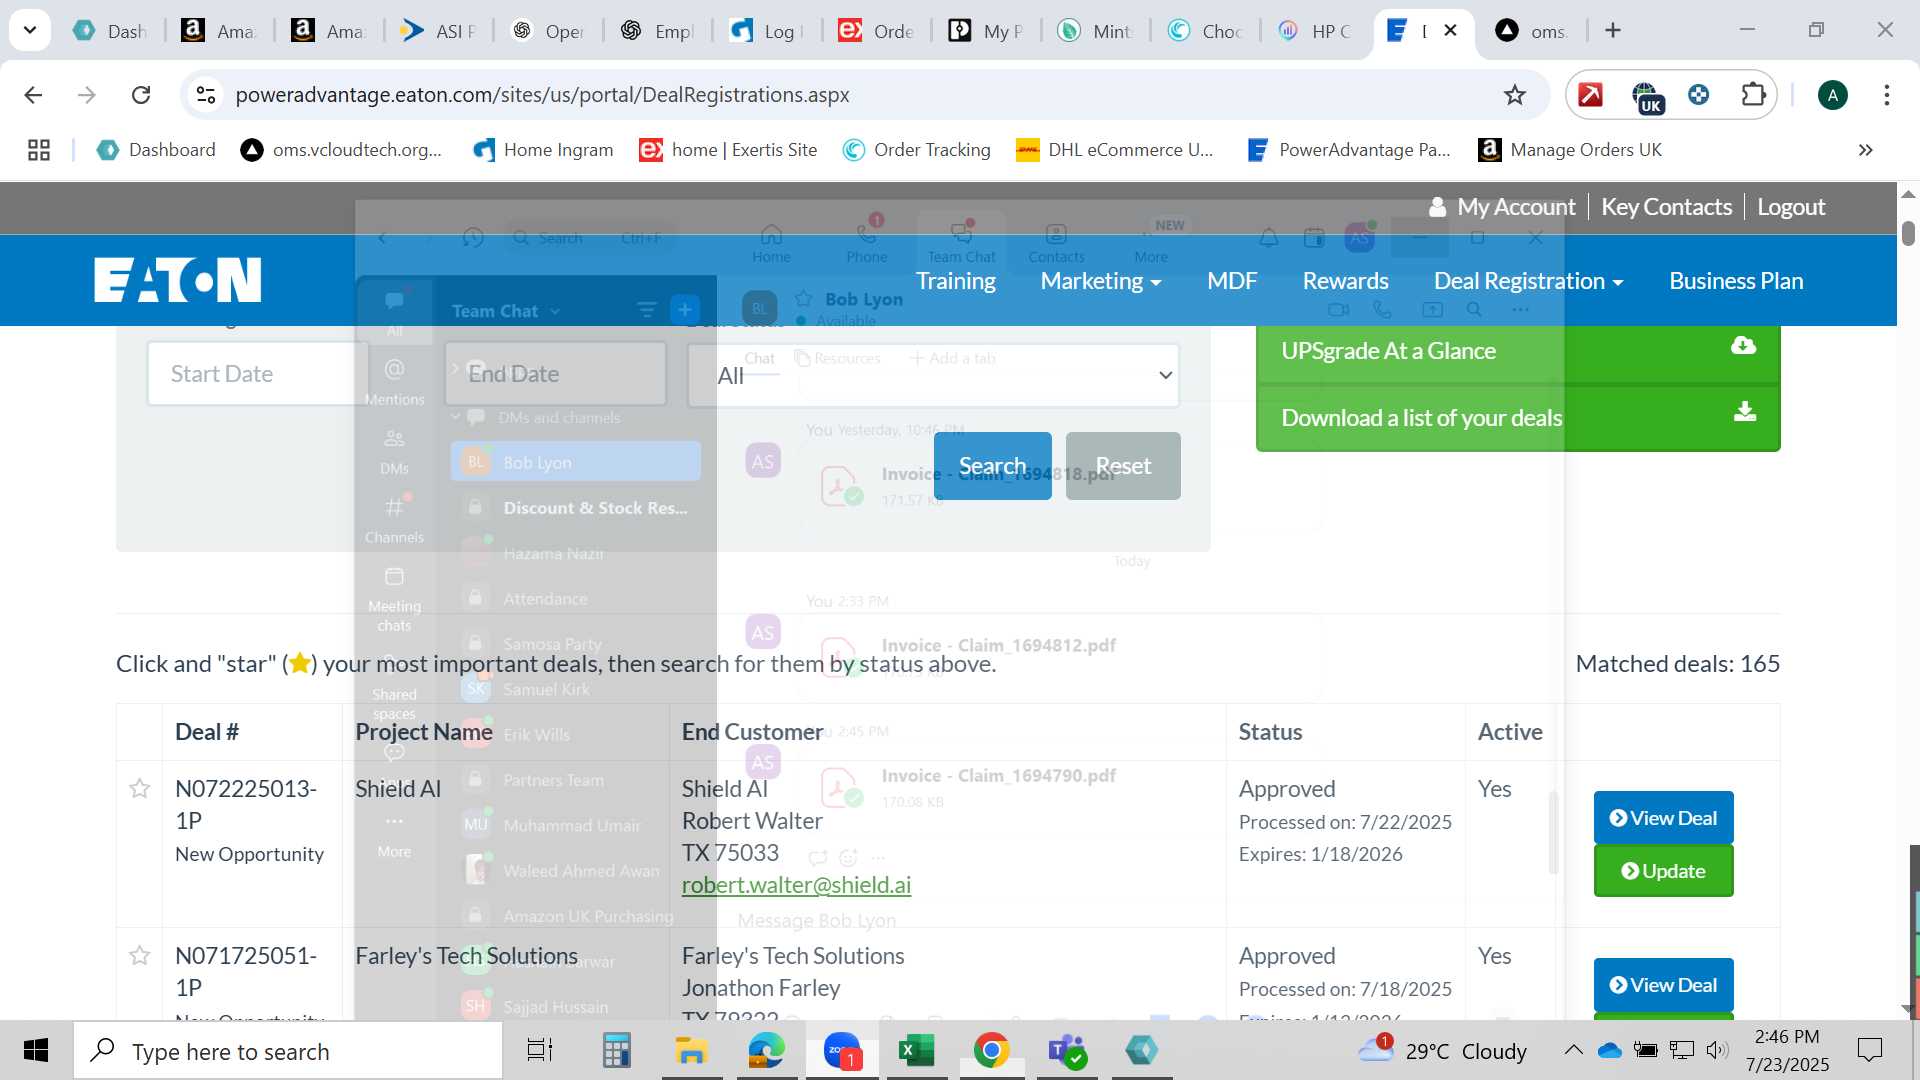This screenshot has width=1920, height=1080.
Task: Switch to the HP browser tab
Action: click(x=1315, y=31)
